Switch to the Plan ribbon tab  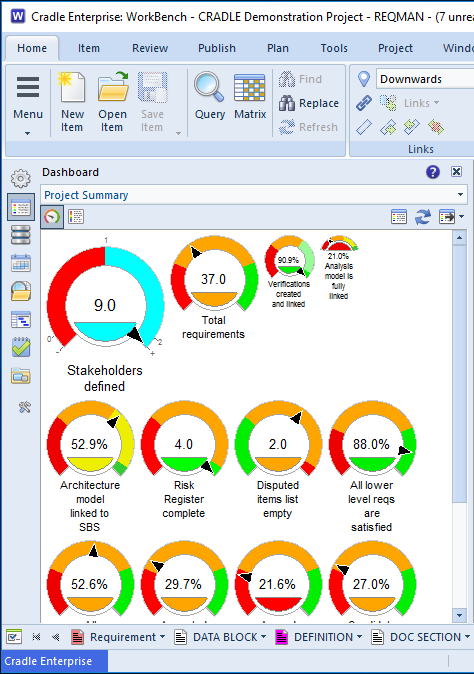(278, 48)
